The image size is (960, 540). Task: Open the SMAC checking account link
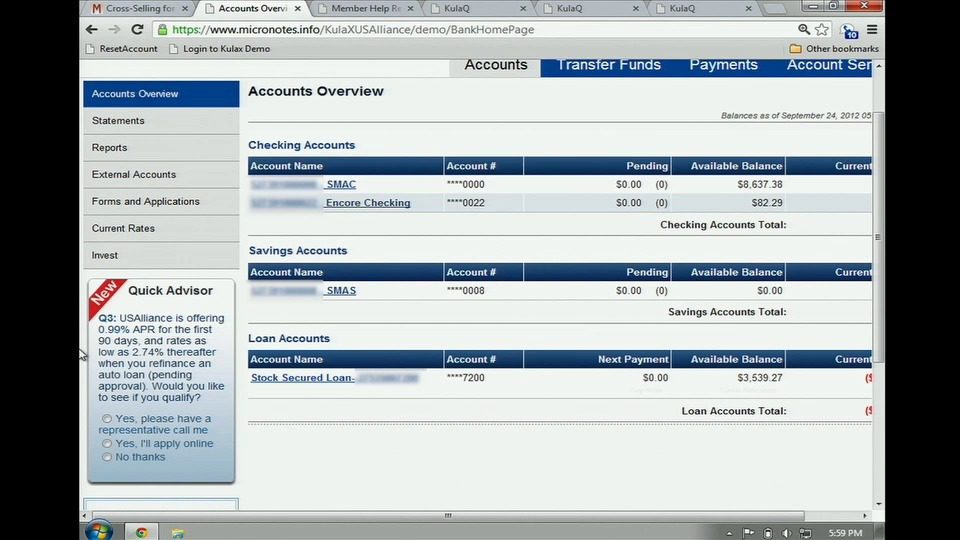[x=340, y=184]
